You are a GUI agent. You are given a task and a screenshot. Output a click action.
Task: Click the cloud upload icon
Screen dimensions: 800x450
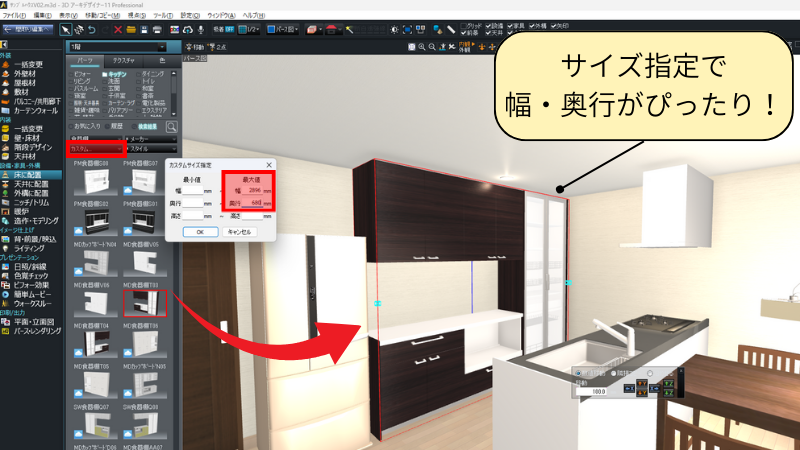point(188,30)
